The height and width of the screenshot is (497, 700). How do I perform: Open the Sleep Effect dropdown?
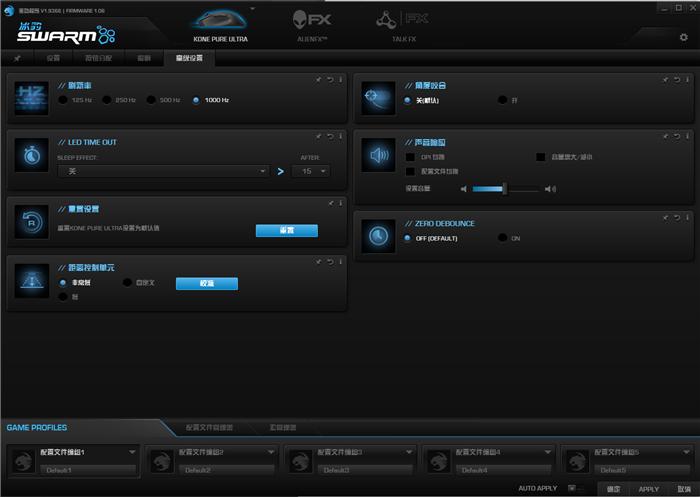coord(163,171)
